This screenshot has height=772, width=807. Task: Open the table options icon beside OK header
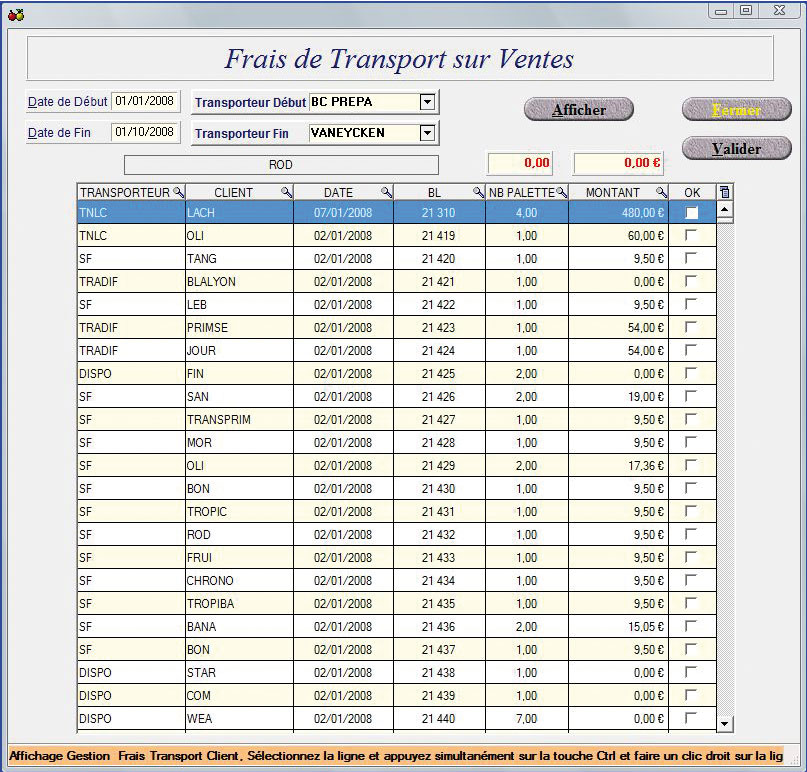coord(725,192)
